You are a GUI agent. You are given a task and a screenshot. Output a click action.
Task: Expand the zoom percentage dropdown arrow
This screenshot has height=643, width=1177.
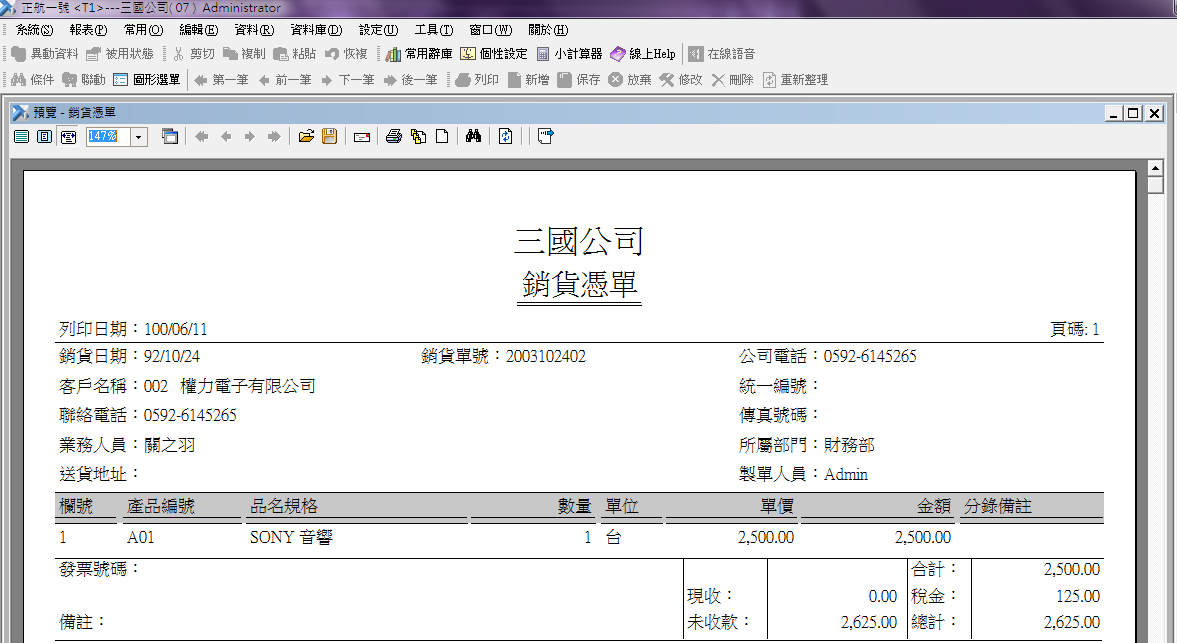[139, 137]
